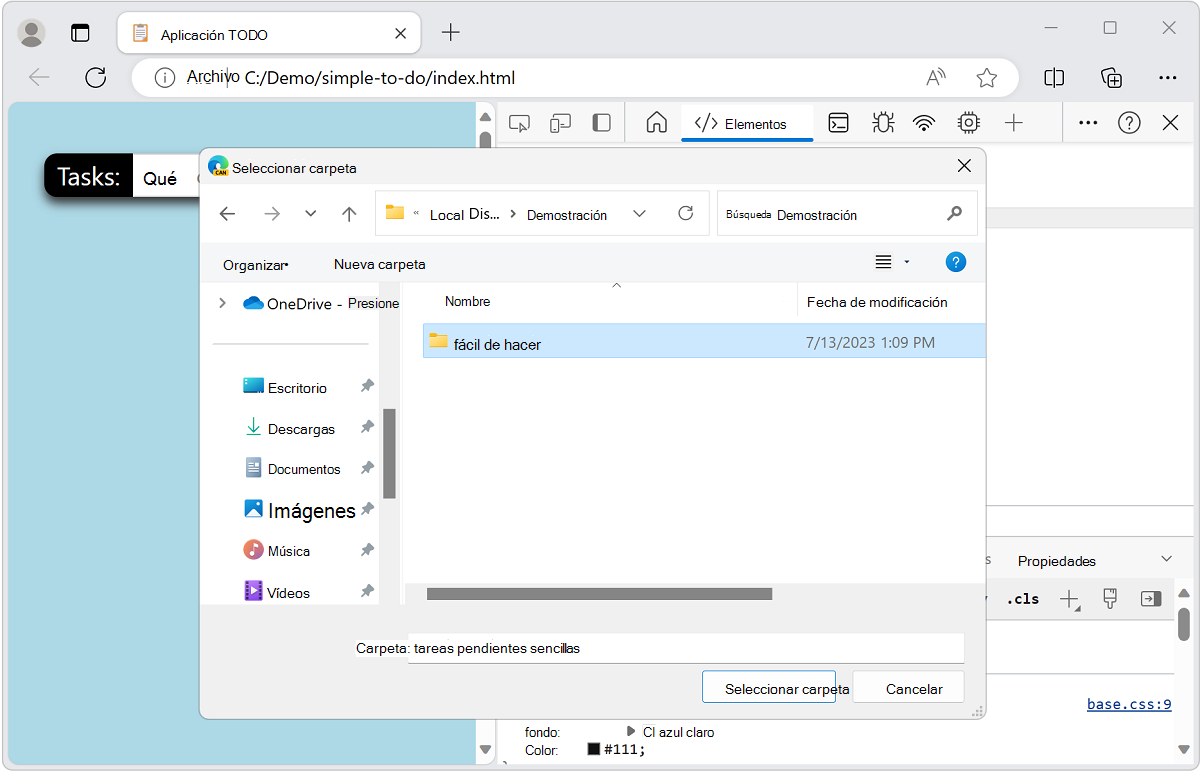Select Escritorio in the navigation pane
Screen dimensions: 1200x772
click(286, 387)
